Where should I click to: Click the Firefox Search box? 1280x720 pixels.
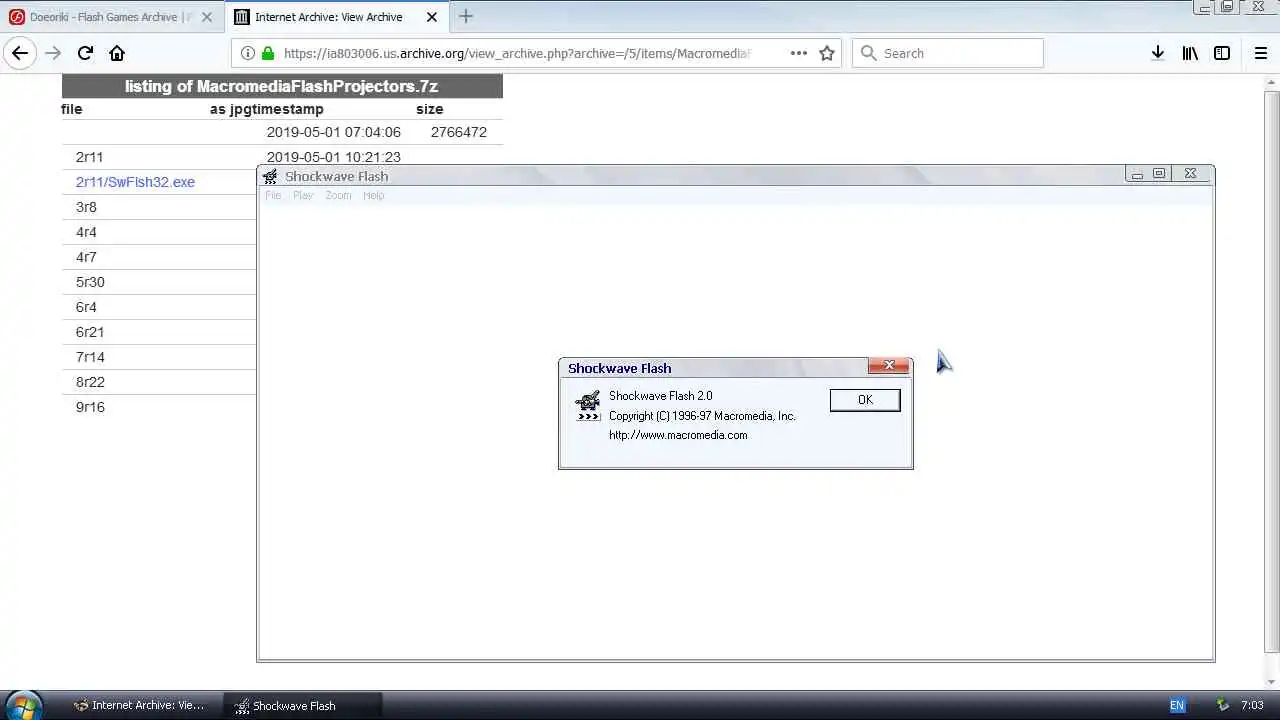(x=948, y=53)
